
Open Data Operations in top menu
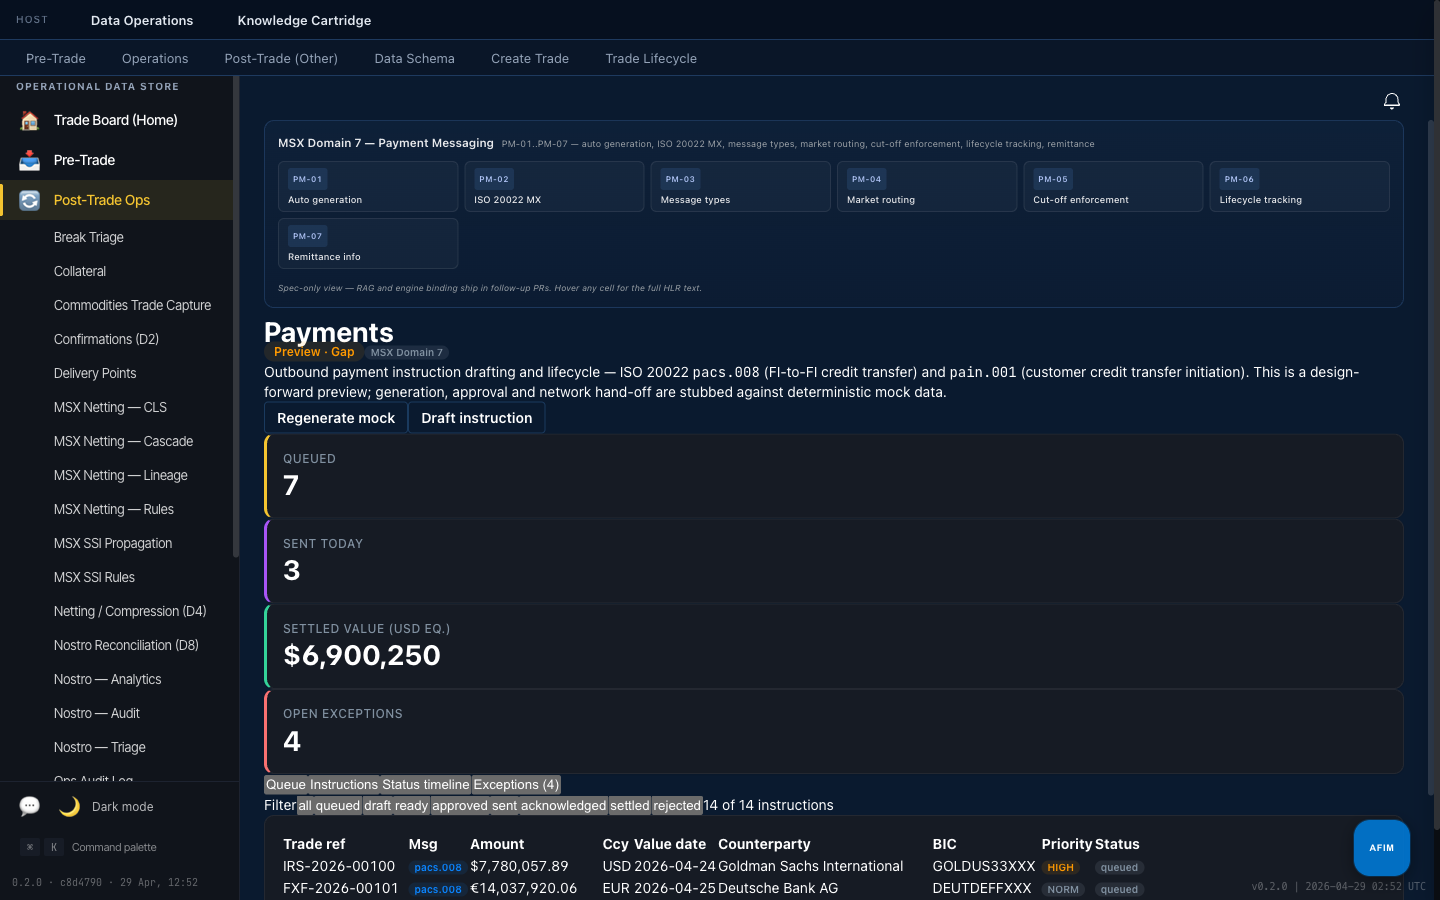click(142, 20)
